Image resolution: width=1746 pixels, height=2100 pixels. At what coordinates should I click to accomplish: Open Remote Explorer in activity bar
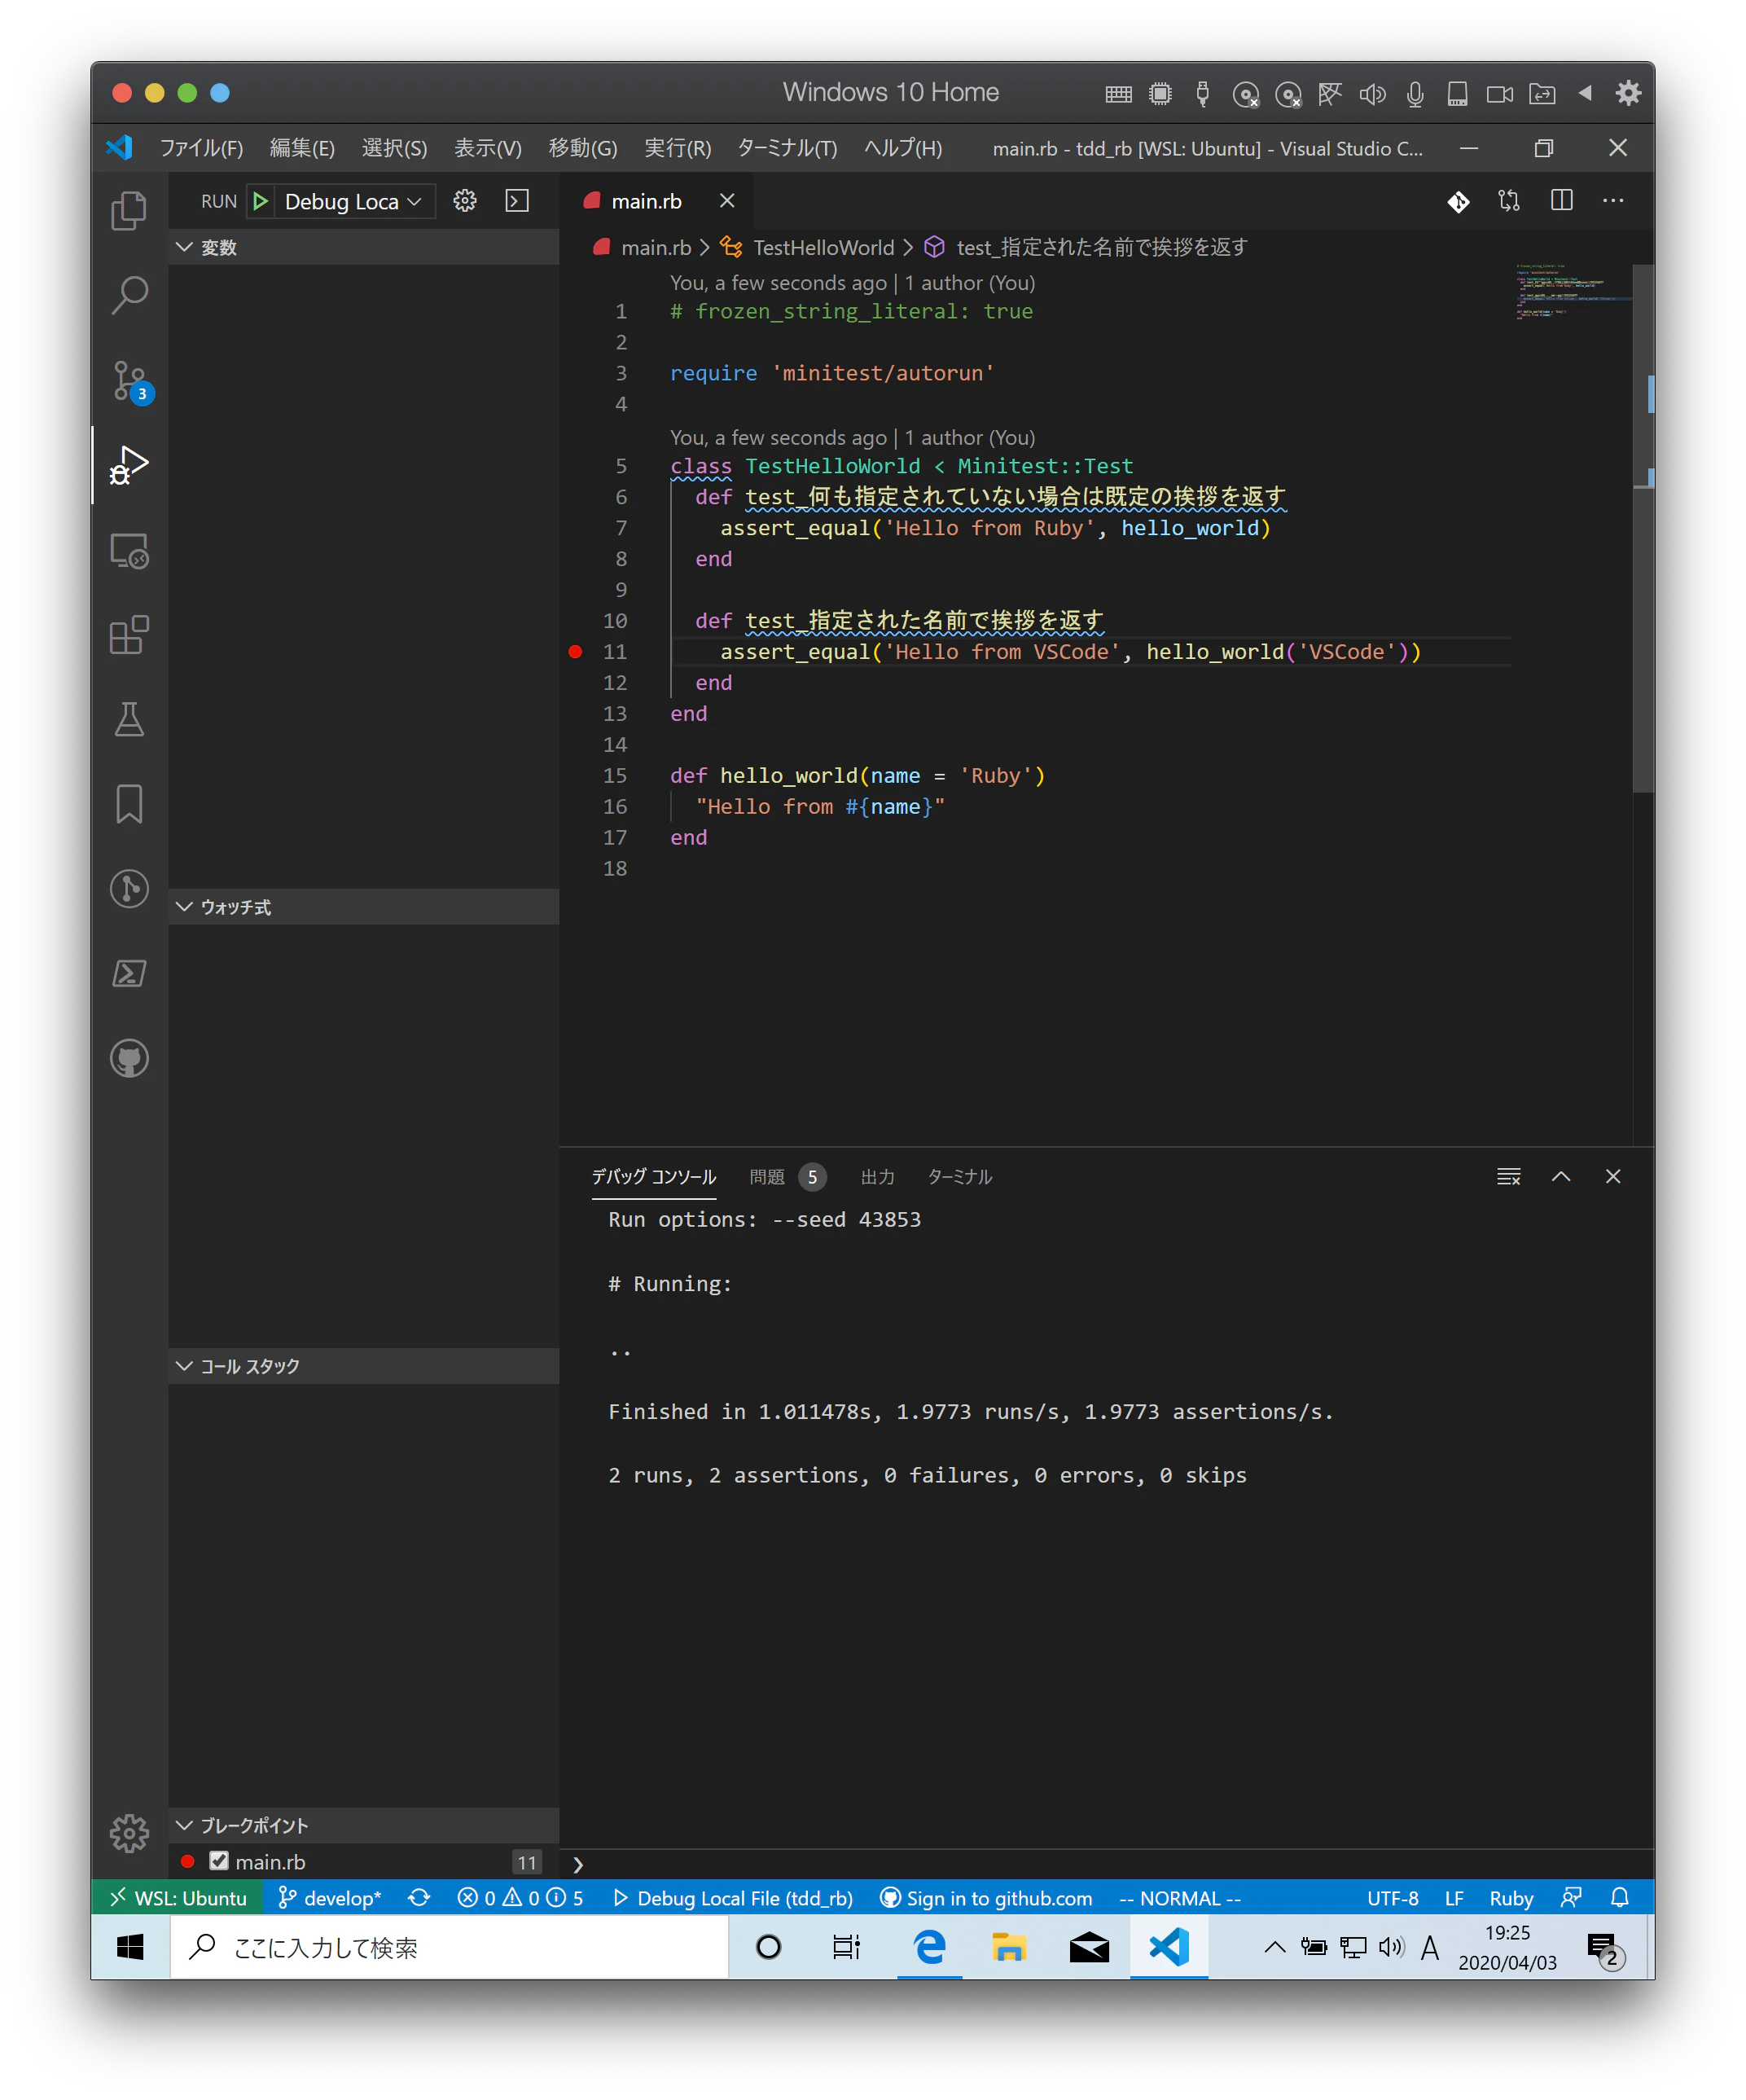[x=129, y=550]
